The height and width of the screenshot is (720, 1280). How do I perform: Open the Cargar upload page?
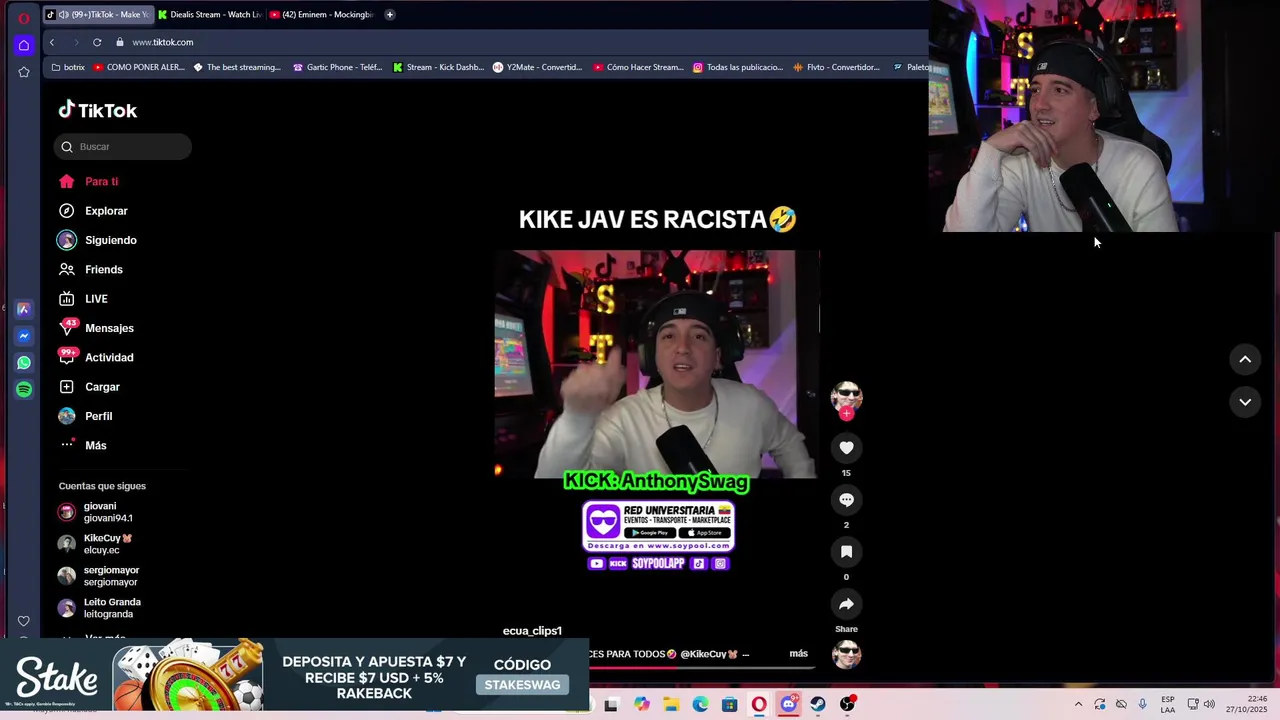click(89, 387)
